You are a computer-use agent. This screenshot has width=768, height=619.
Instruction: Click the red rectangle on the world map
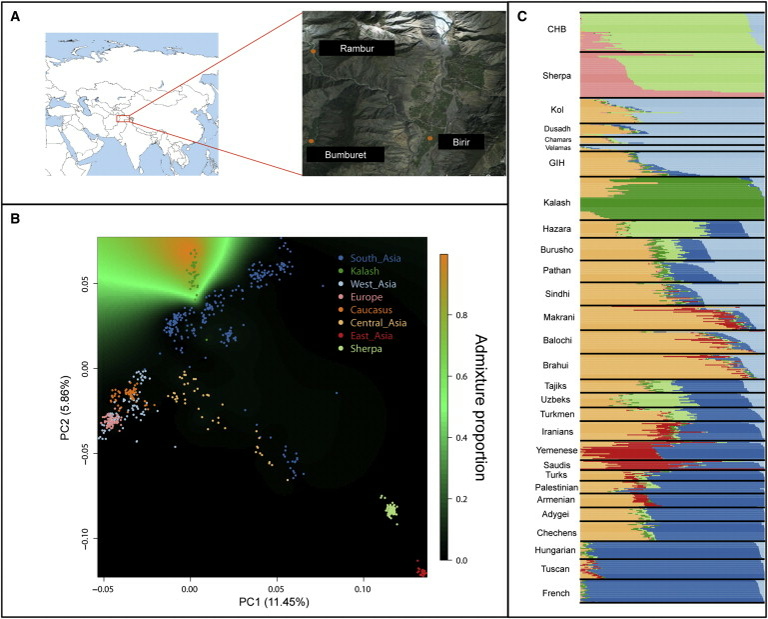124,119
